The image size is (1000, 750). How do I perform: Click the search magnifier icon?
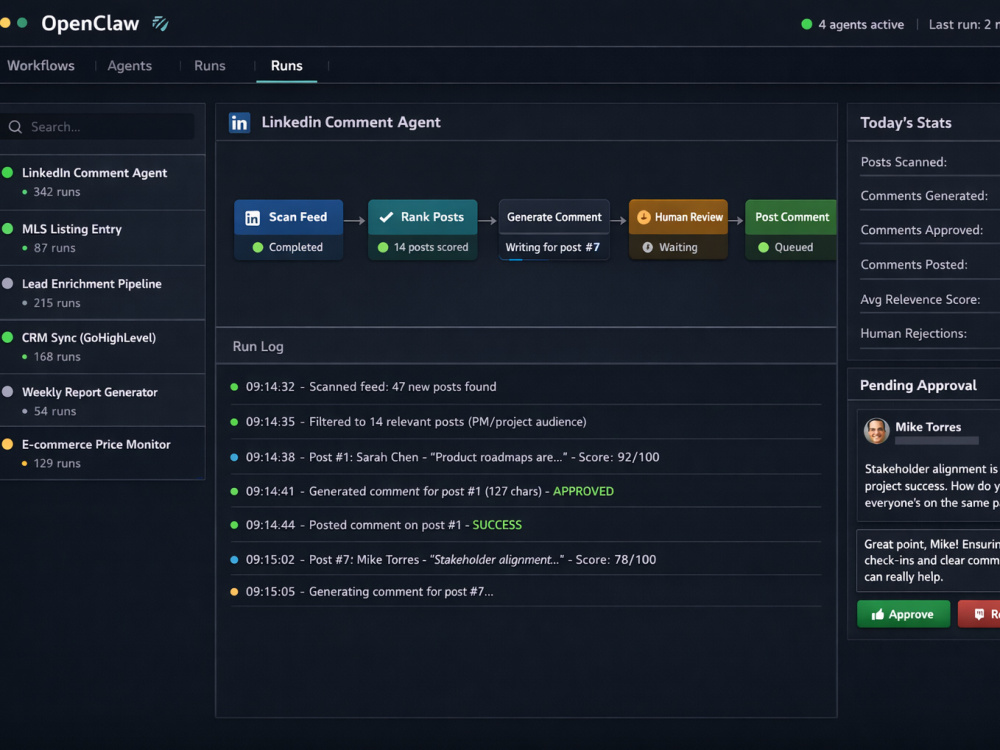[15, 127]
